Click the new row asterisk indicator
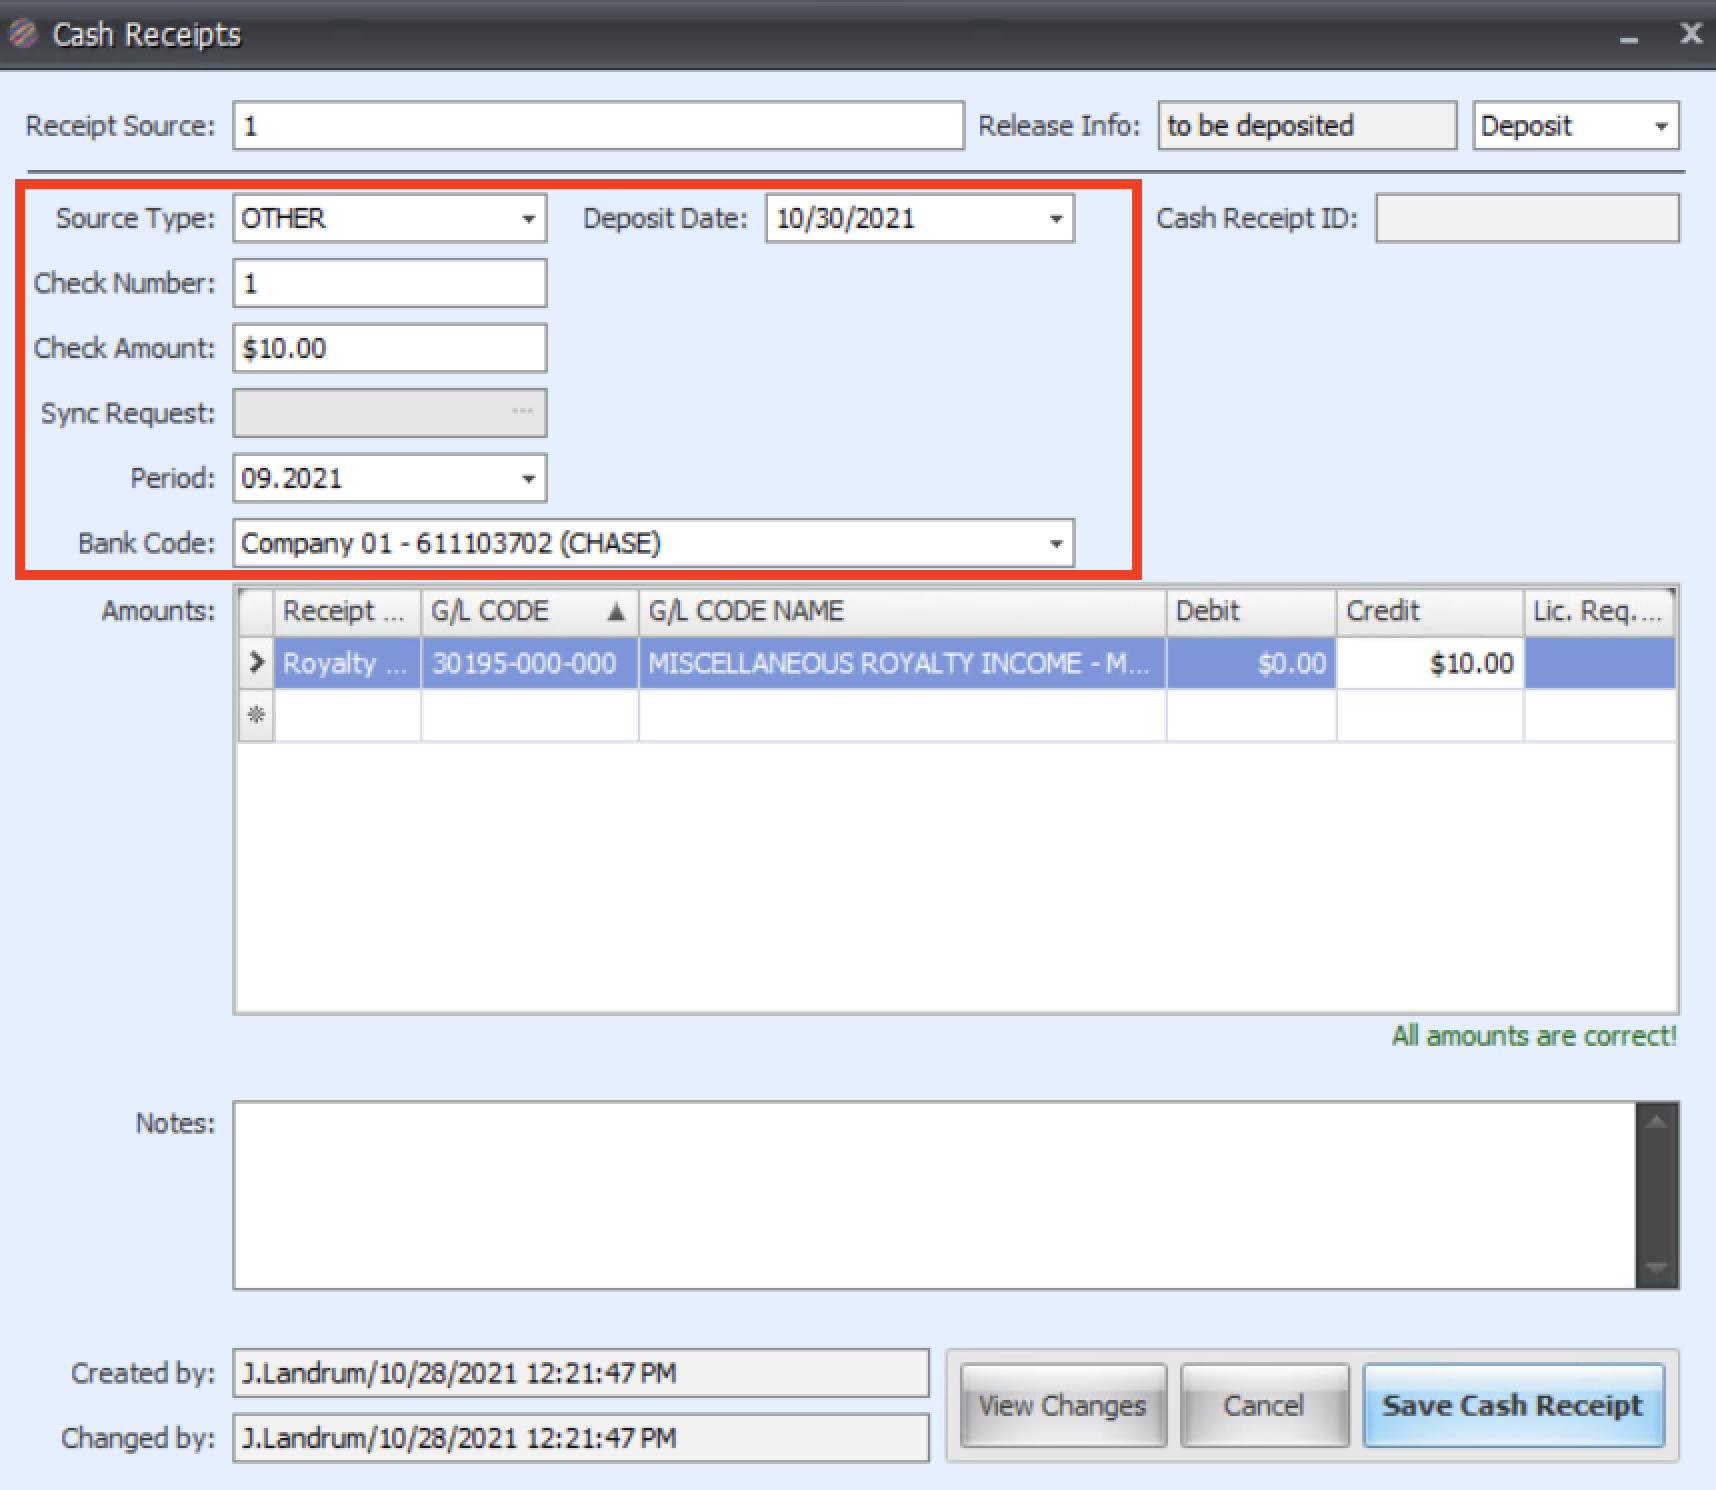This screenshot has height=1490, width=1716. click(256, 715)
